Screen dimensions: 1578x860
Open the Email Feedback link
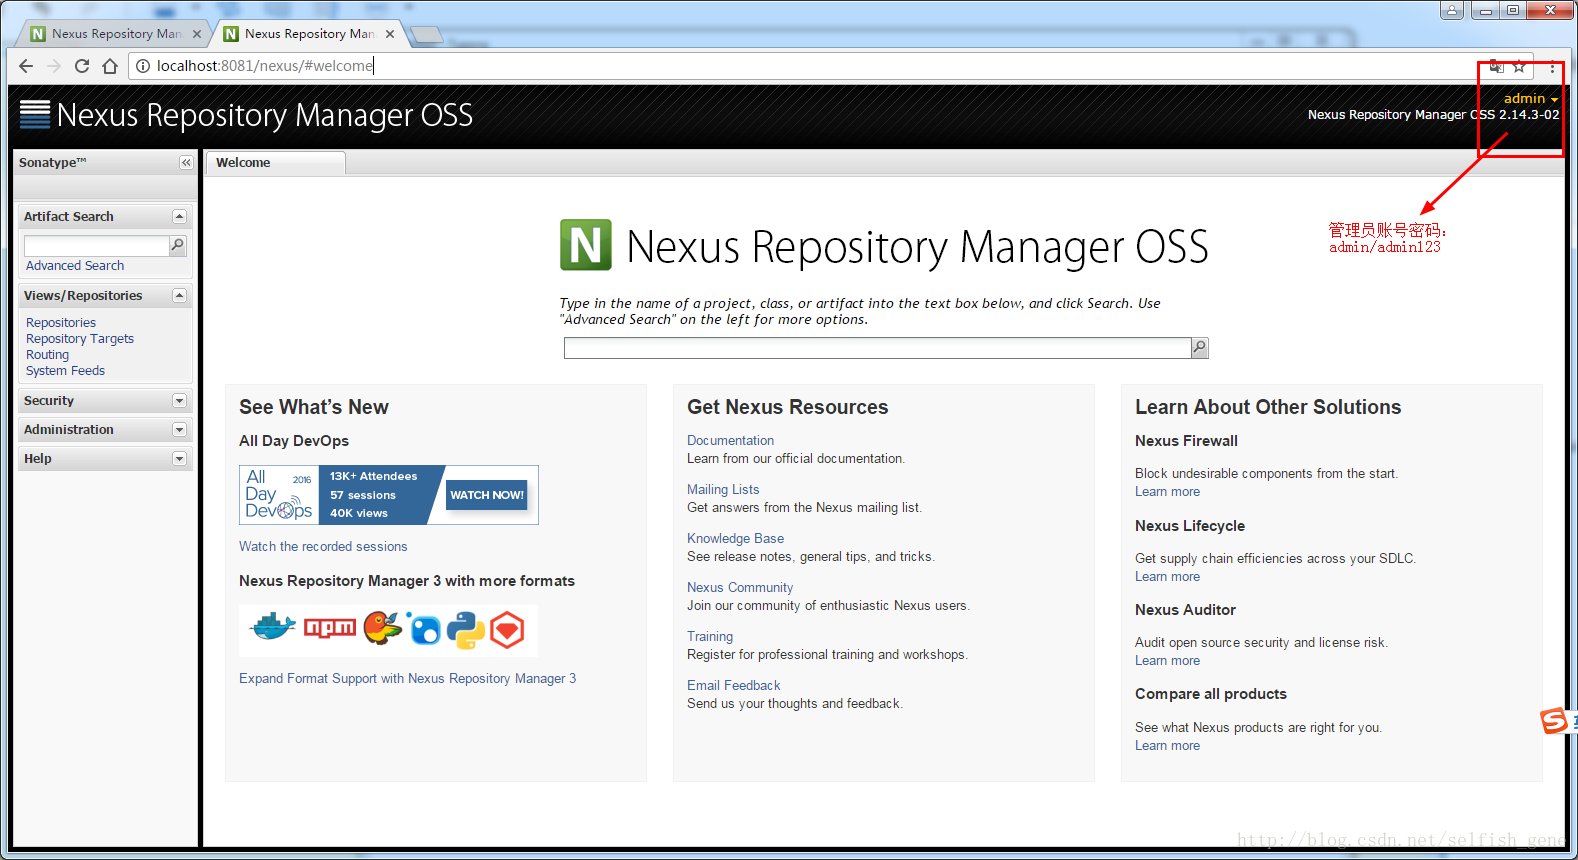coord(734,686)
